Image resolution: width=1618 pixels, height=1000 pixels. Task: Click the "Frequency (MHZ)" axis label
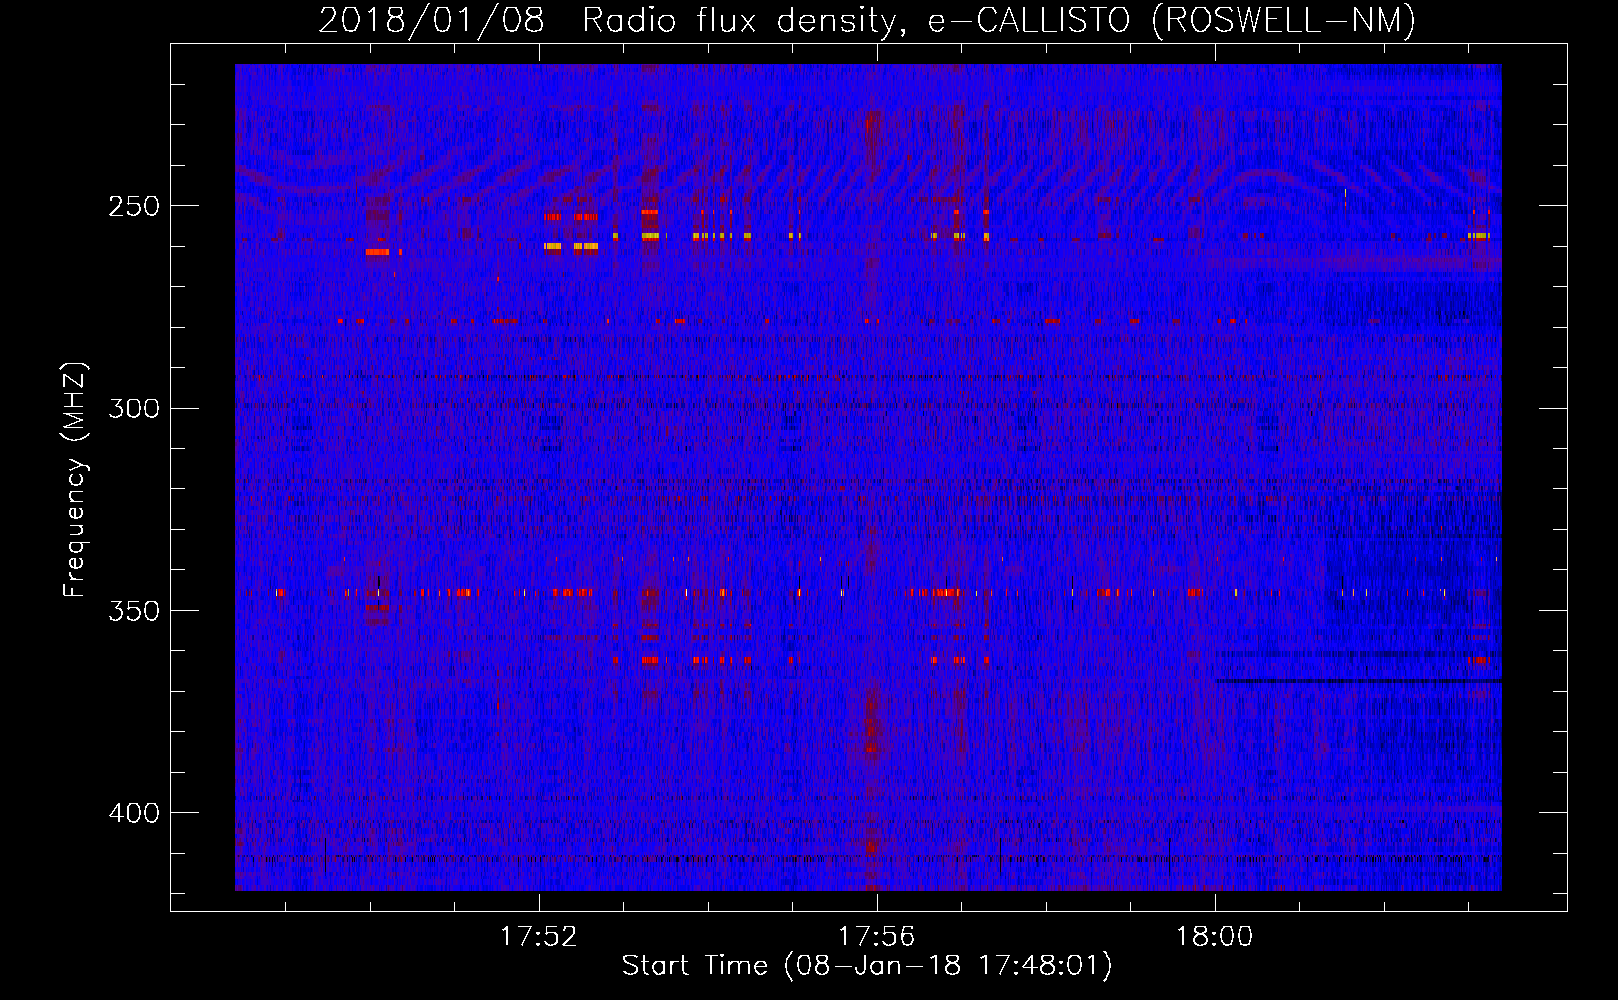tap(75, 479)
